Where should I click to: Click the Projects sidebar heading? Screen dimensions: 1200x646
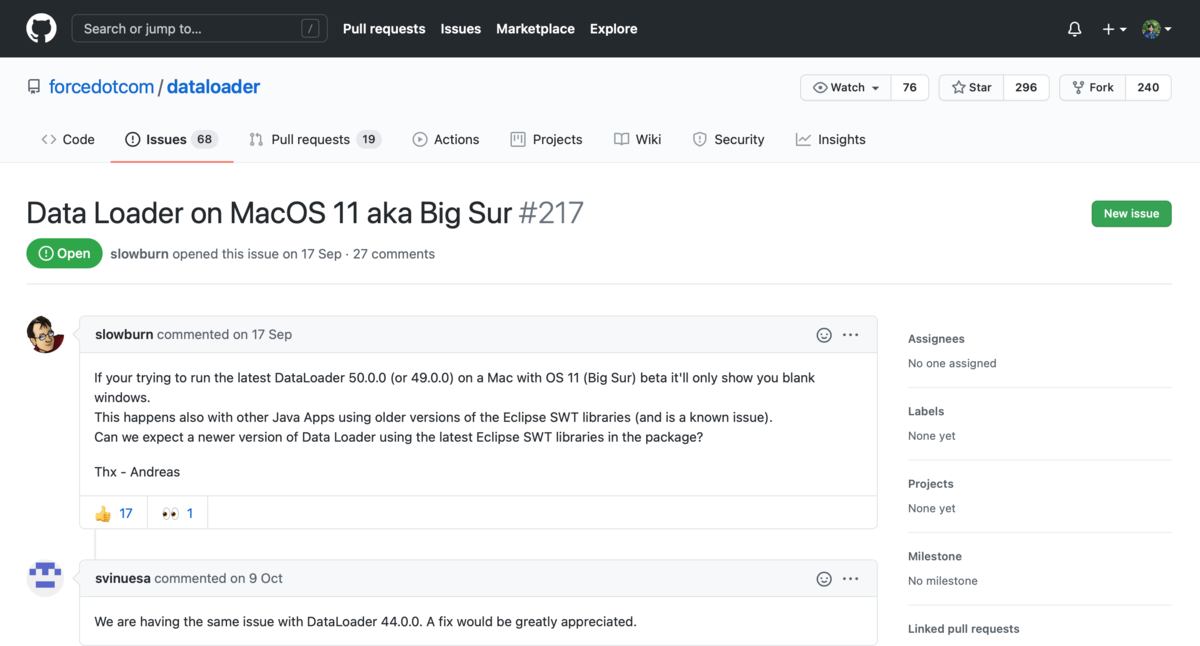tap(931, 484)
